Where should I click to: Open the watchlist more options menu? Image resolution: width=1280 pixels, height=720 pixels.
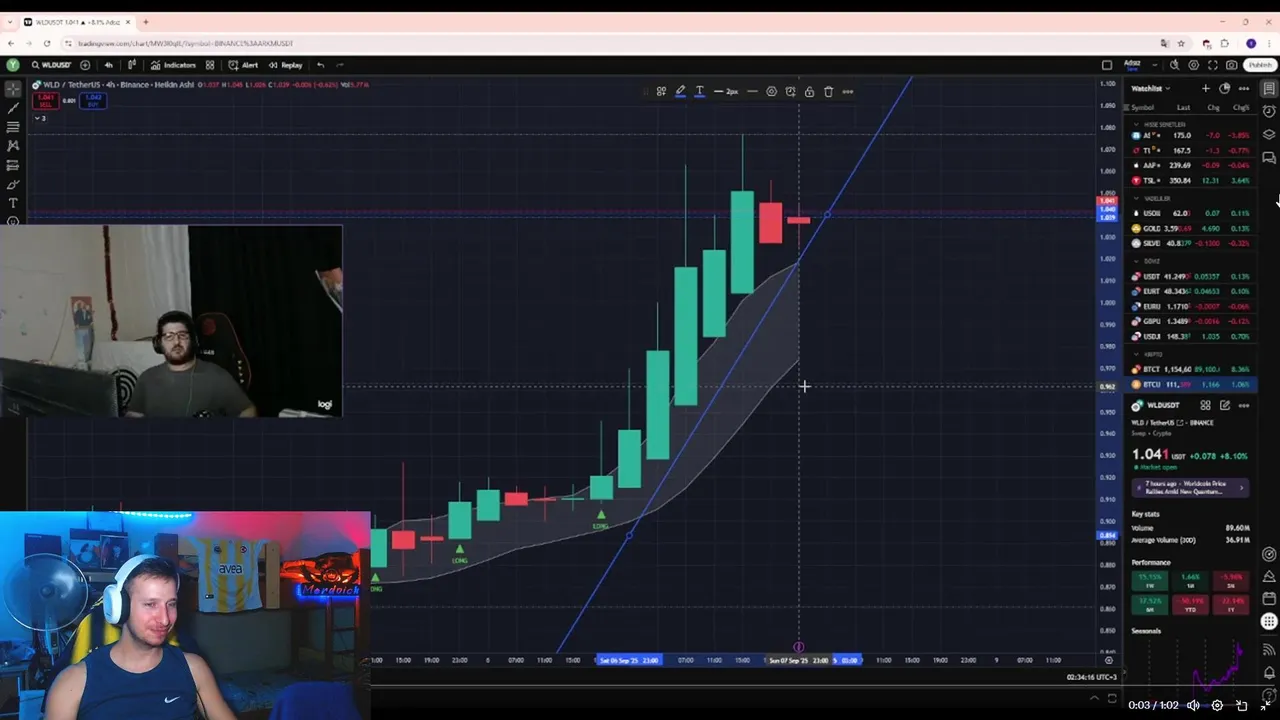[1243, 88]
